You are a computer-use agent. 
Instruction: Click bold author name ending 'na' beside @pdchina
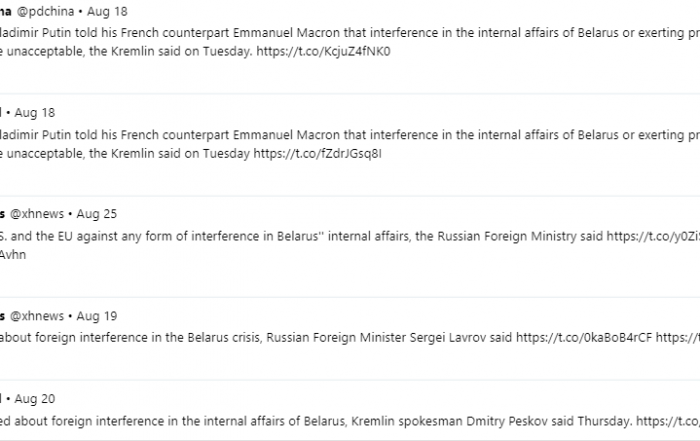tap(5, 12)
